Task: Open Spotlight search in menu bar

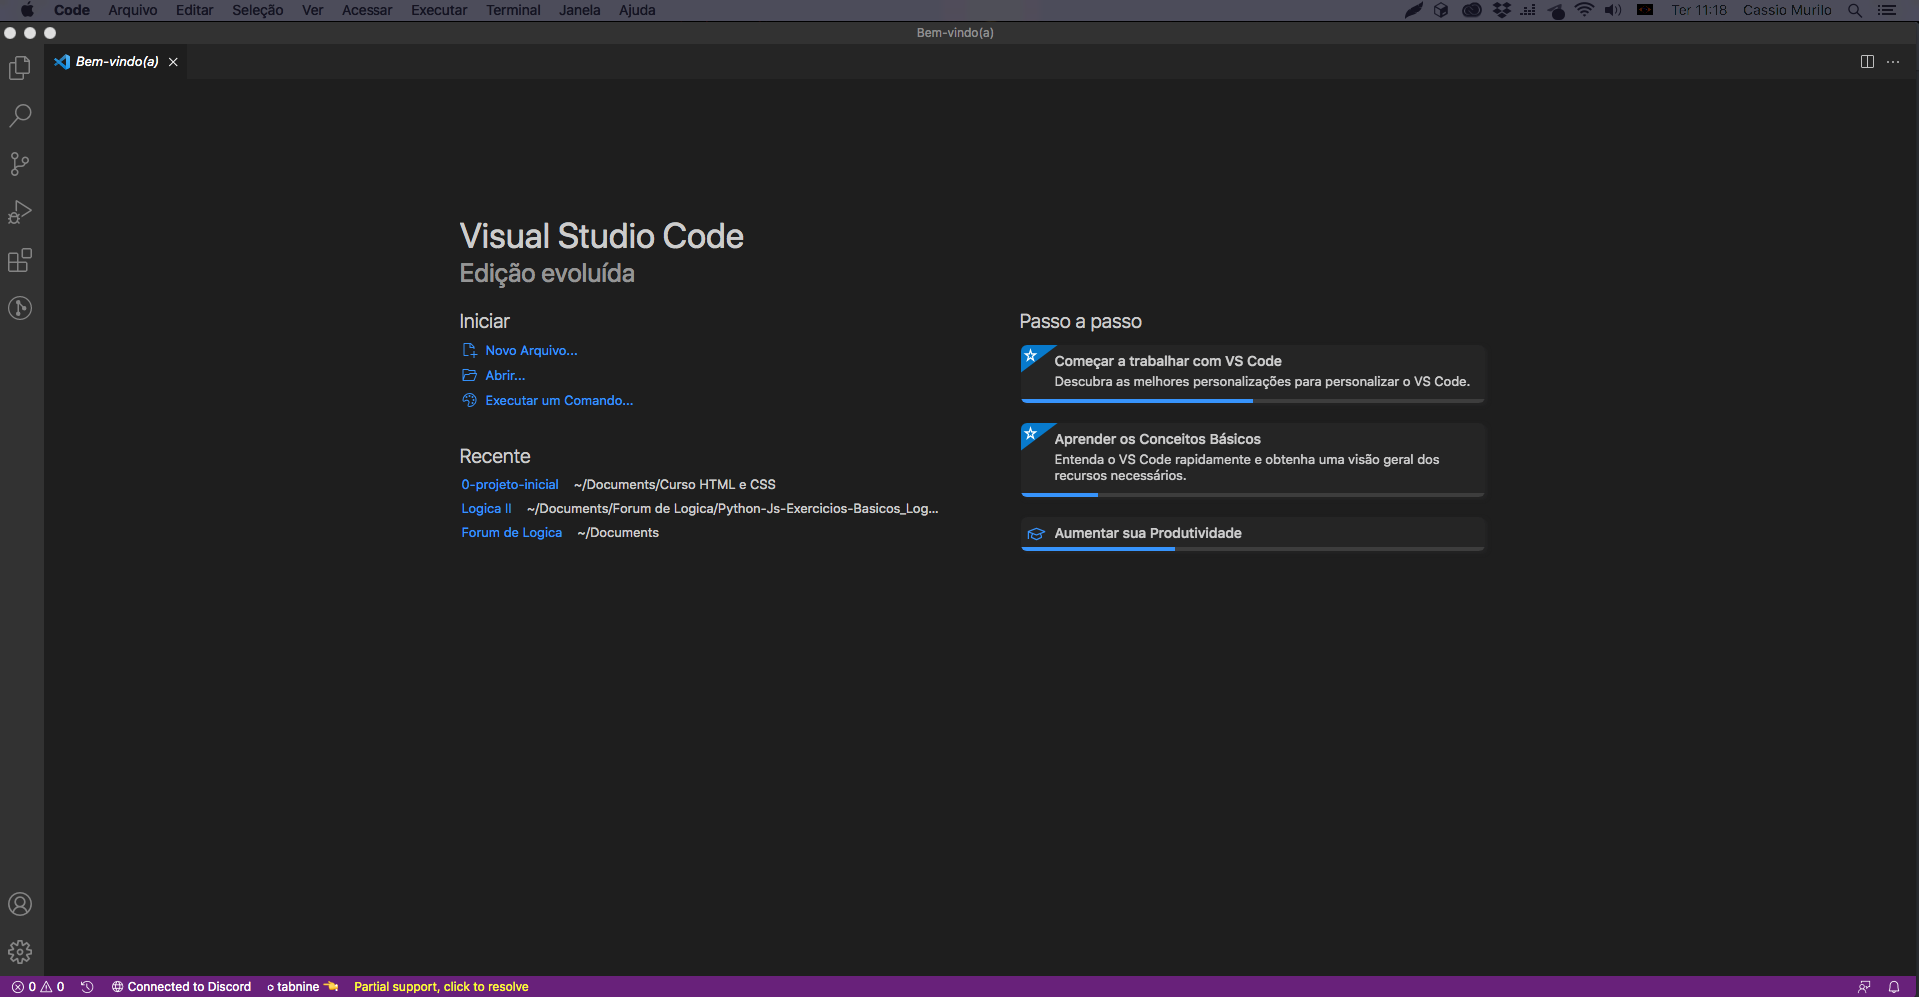Action: tap(1855, 10)
